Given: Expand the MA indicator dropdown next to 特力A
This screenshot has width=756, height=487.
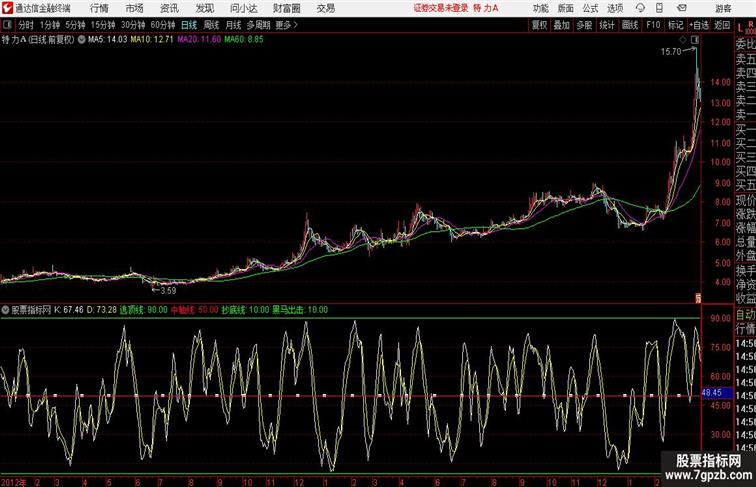Looking at the screenshot, I should (81, 40).
